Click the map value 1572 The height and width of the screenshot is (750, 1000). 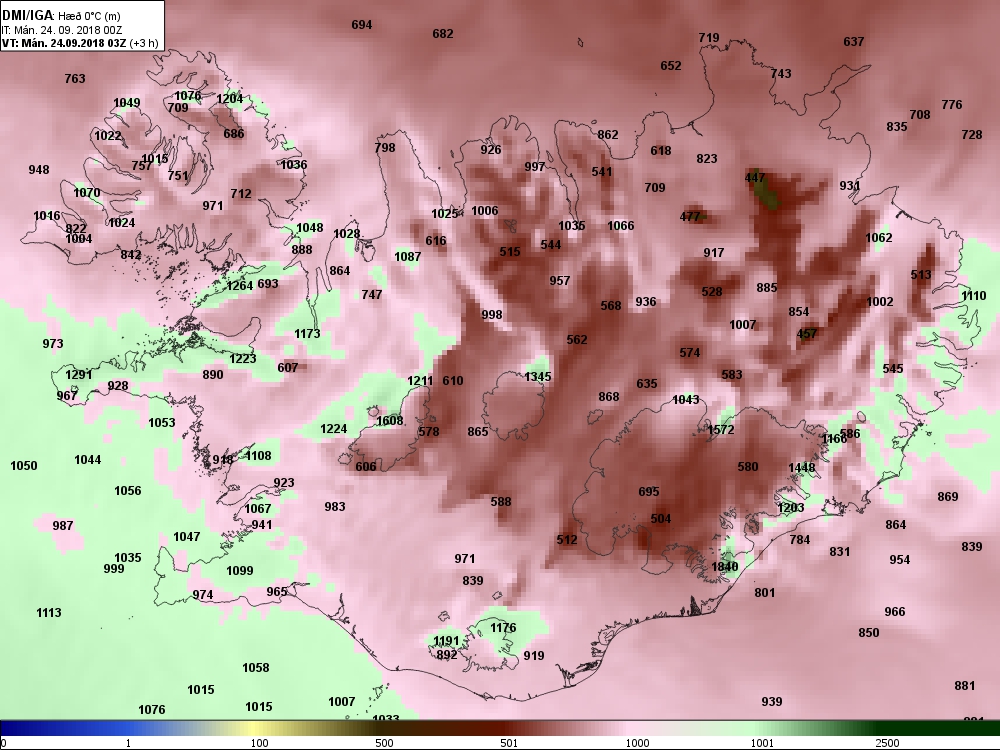(x=721, y=430)
